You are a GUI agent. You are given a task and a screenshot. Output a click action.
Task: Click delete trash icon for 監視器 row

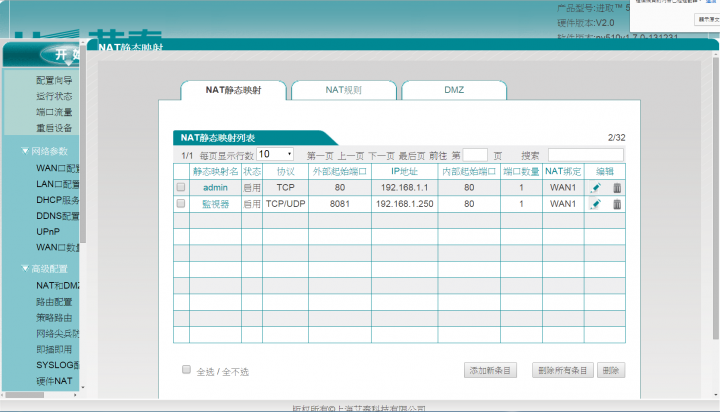(x=617, y=204)
